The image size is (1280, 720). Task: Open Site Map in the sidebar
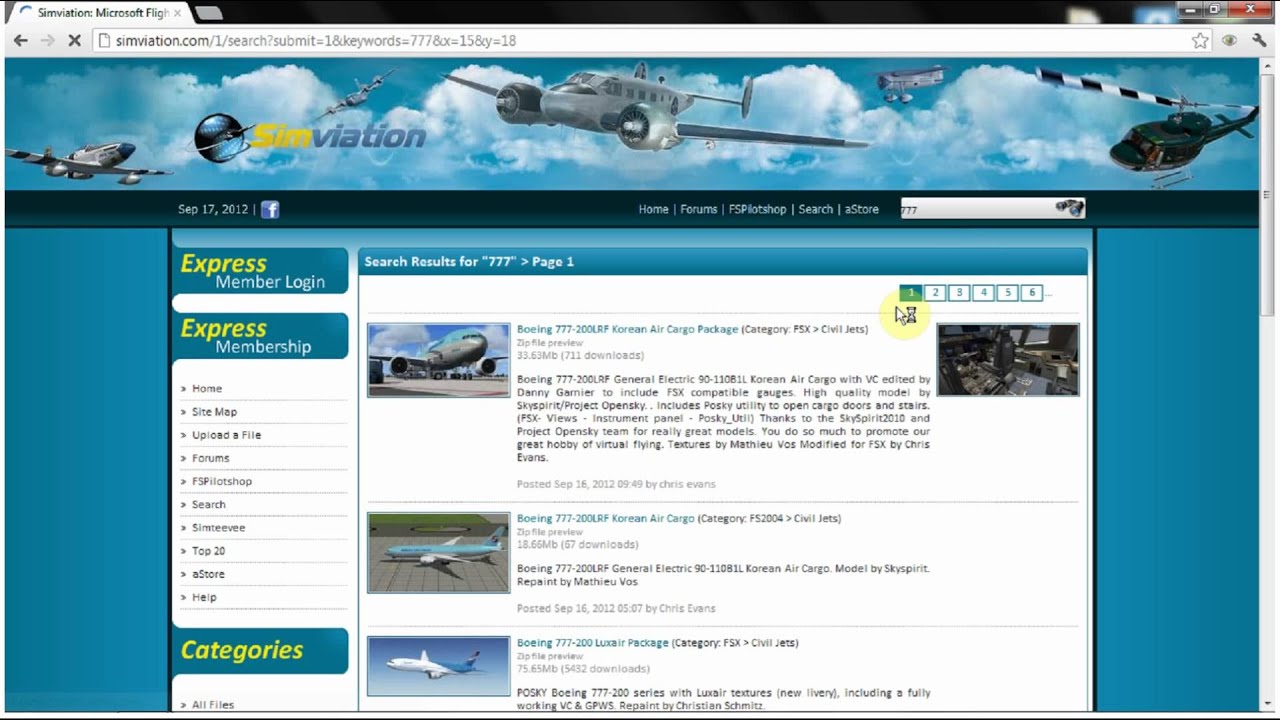tap(214, 411)
